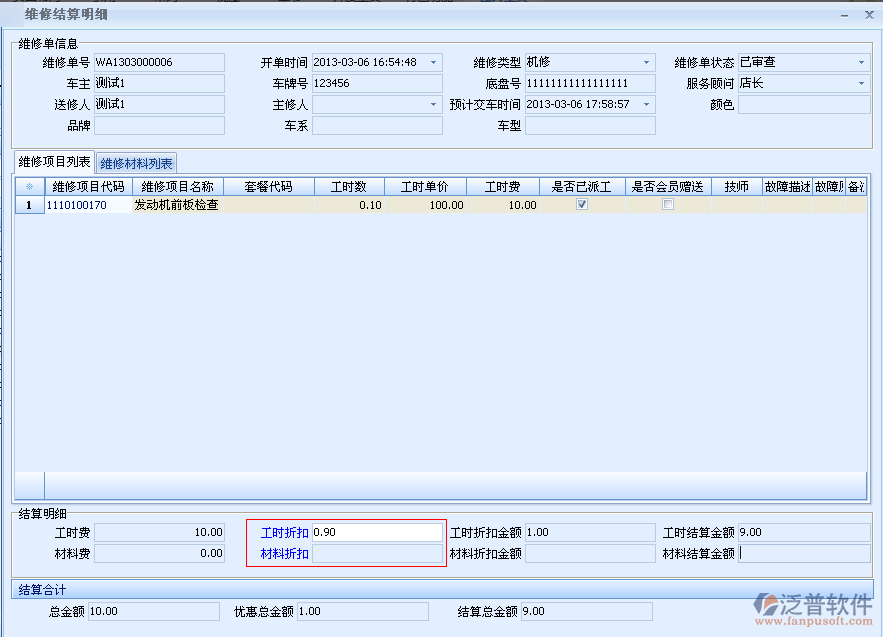Toggle the 是否会员赠送 checkbox in row 1
Viewport: 883px width, 637px height.
(x=668, y=205)
